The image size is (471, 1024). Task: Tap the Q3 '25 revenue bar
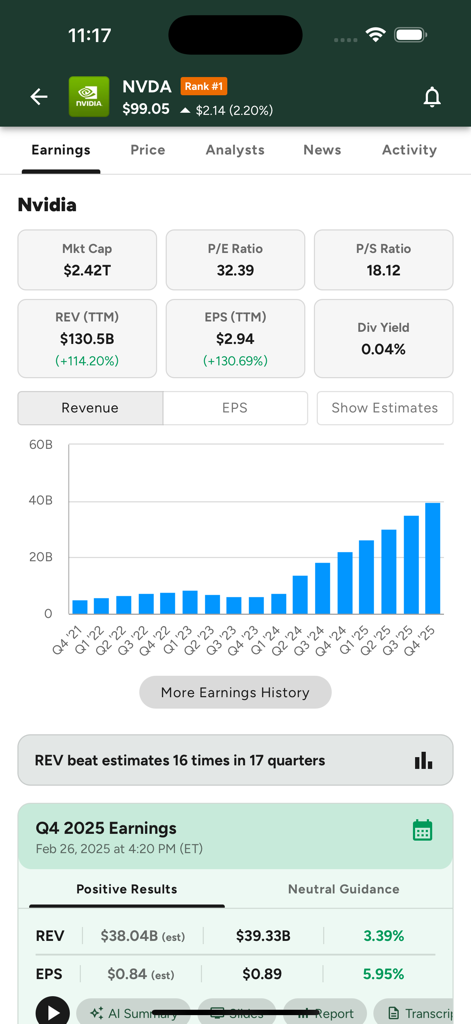(411, 565)
